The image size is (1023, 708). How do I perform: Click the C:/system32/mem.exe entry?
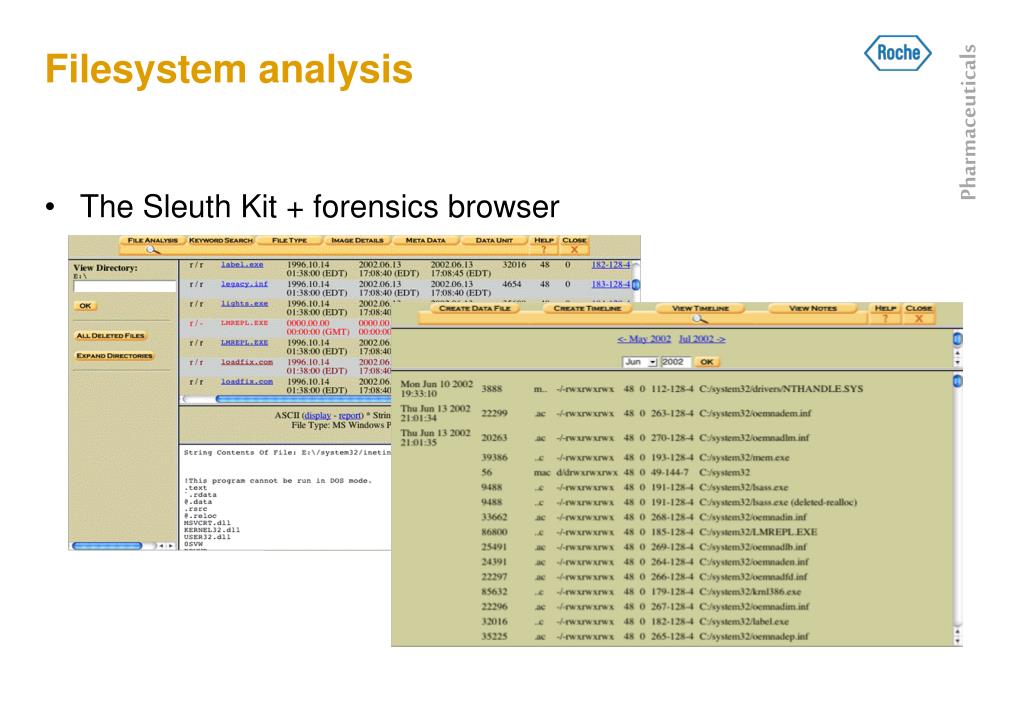(x=744, y=457)
